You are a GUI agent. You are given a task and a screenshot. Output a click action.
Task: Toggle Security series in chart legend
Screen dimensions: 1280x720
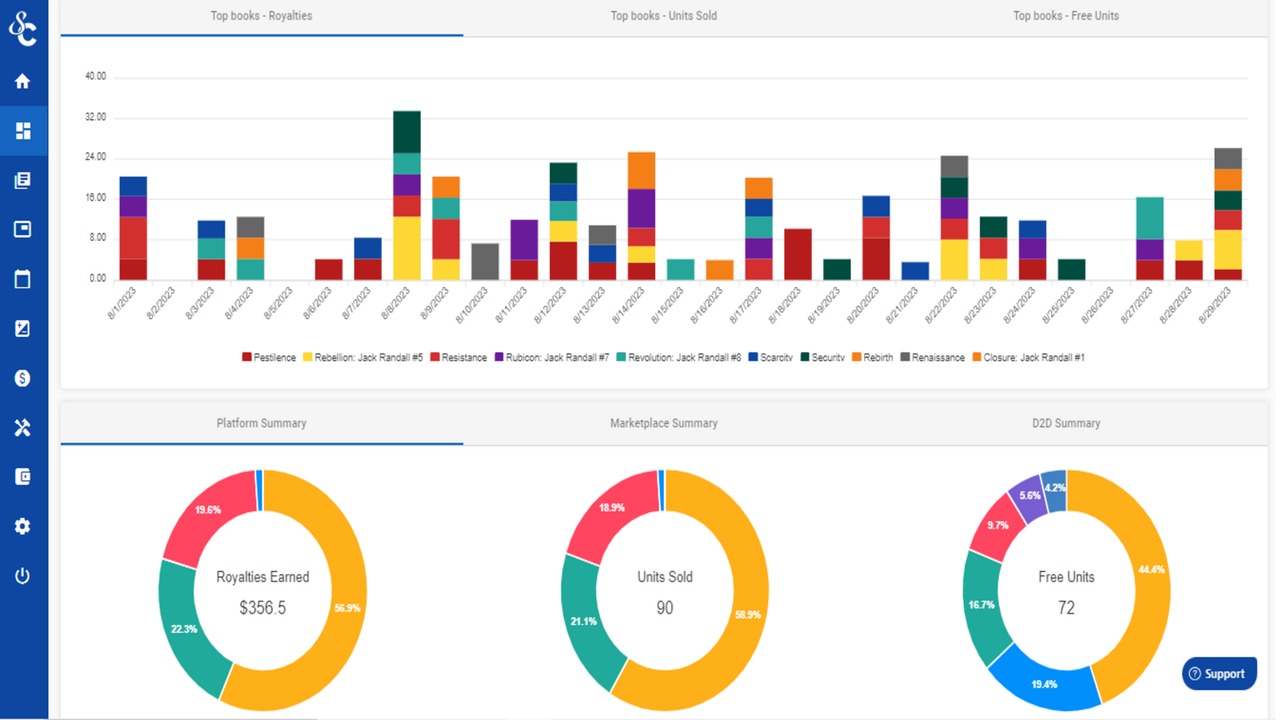(822, 357)
